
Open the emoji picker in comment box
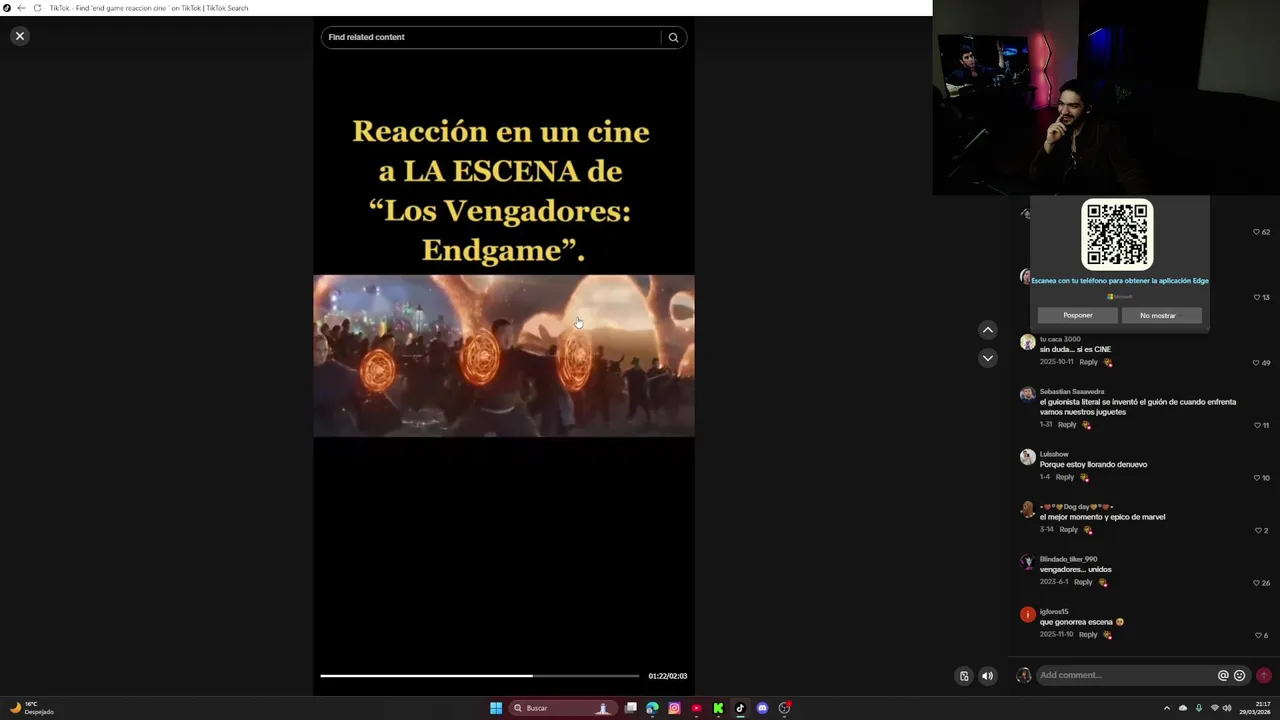click(x=1239, y=675)
